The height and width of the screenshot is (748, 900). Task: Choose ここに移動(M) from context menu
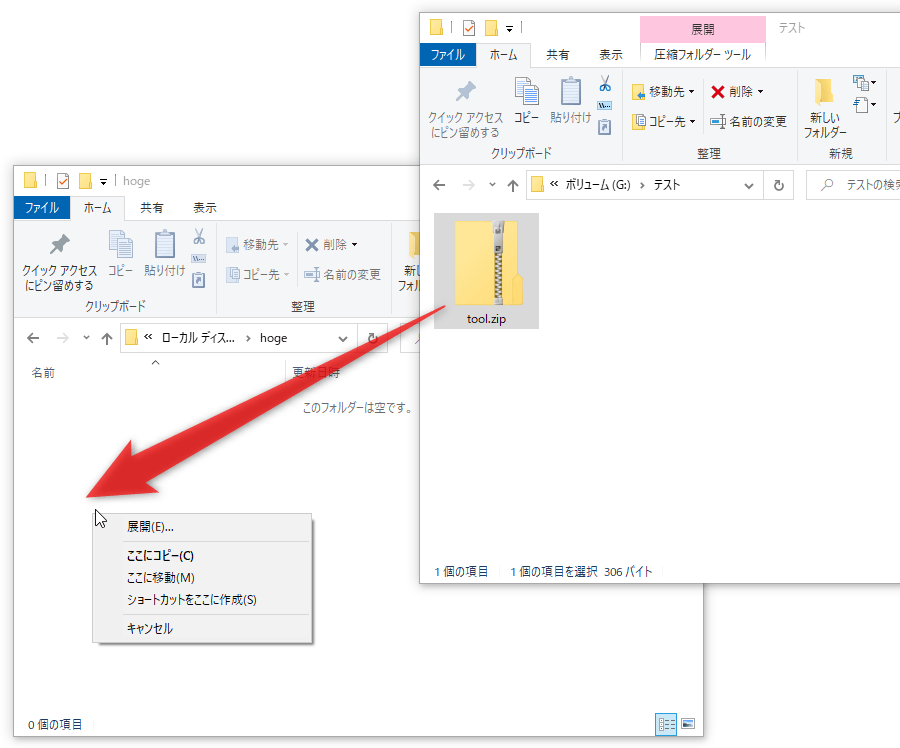click(202, 578)
